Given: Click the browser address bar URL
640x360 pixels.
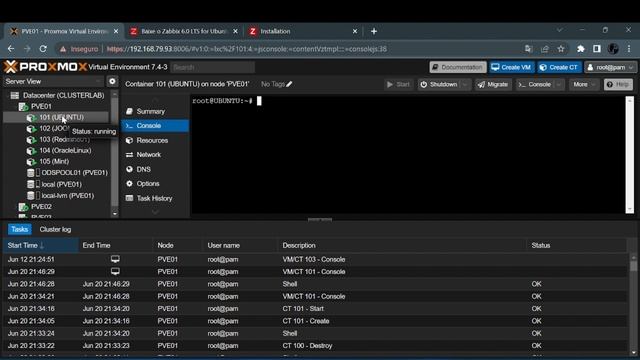Looking at the screenshot, I should (x=247, y=49).
